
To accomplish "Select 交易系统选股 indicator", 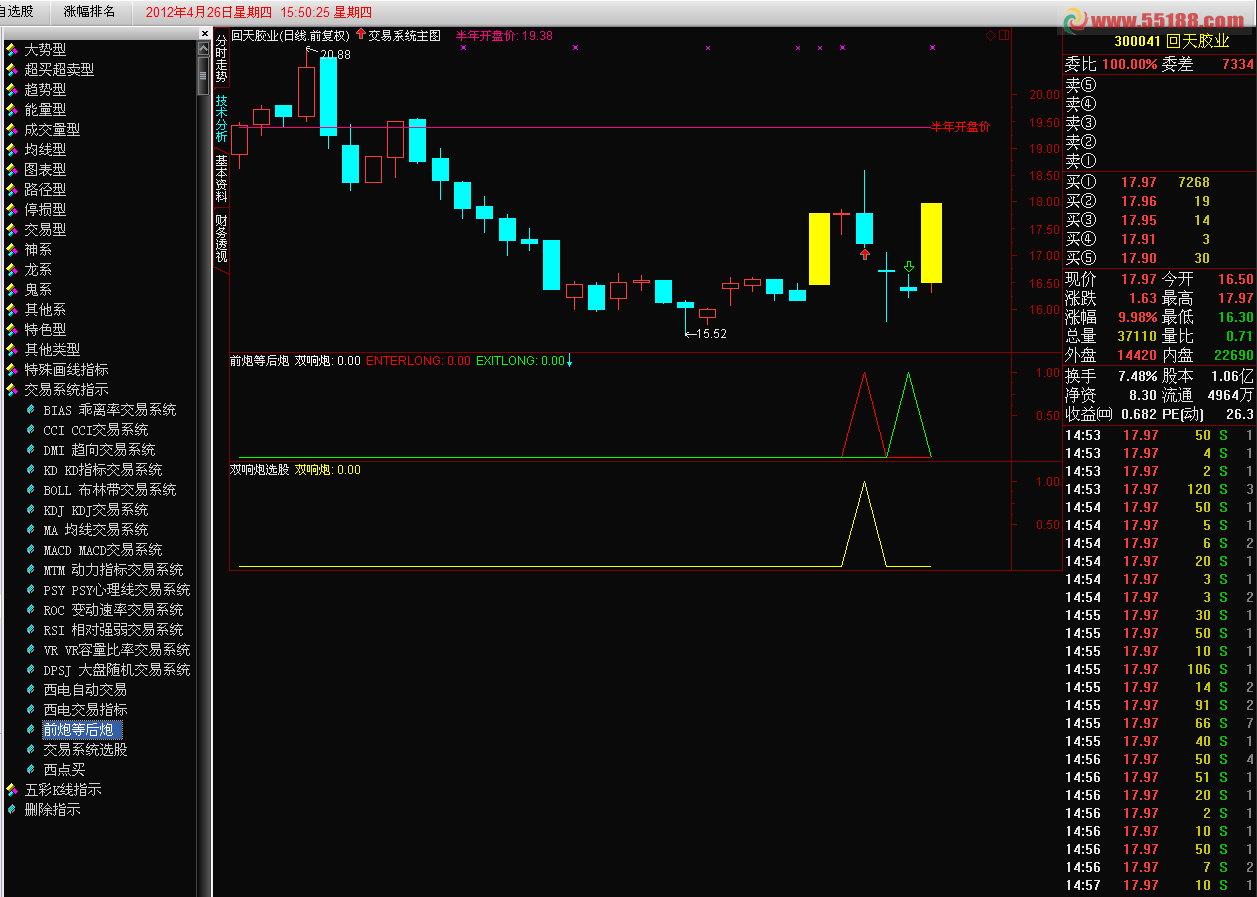I will 85,750.
